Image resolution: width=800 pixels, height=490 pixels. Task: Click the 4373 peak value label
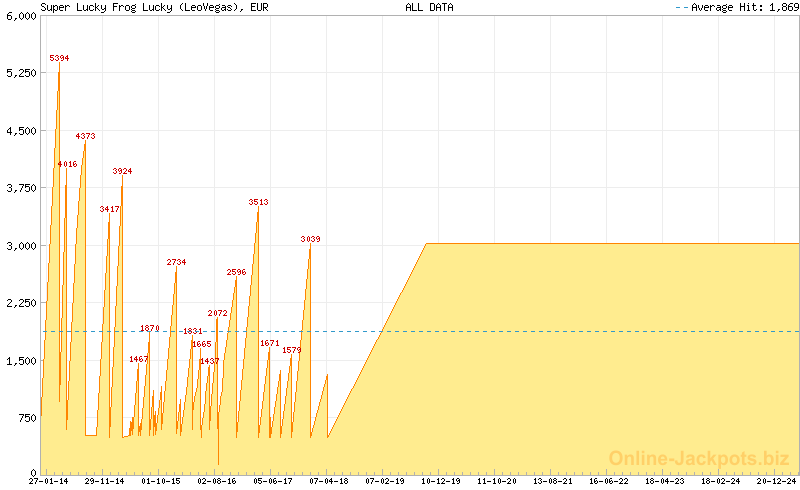pos(85,136)
